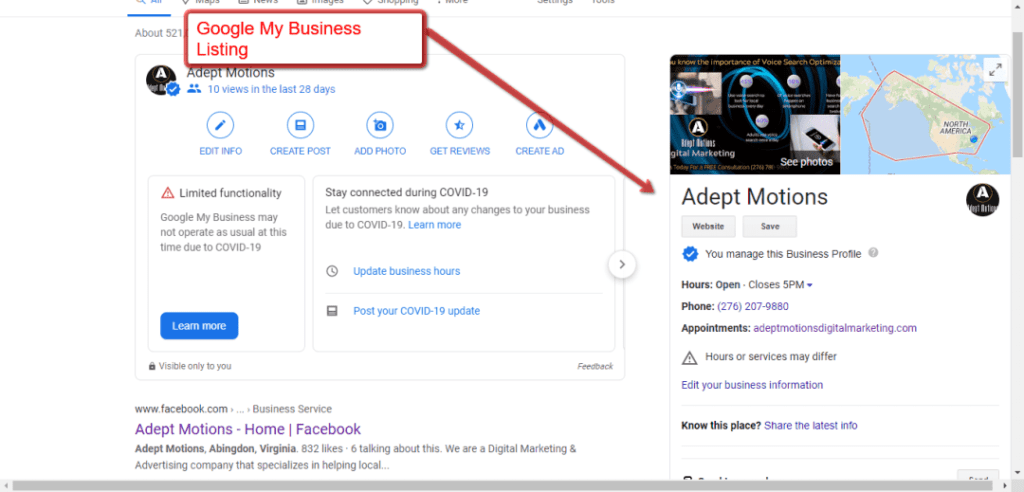Click the EDIT INFO label
Screen dimensions: 1024x492
click(x=221, y=151)
